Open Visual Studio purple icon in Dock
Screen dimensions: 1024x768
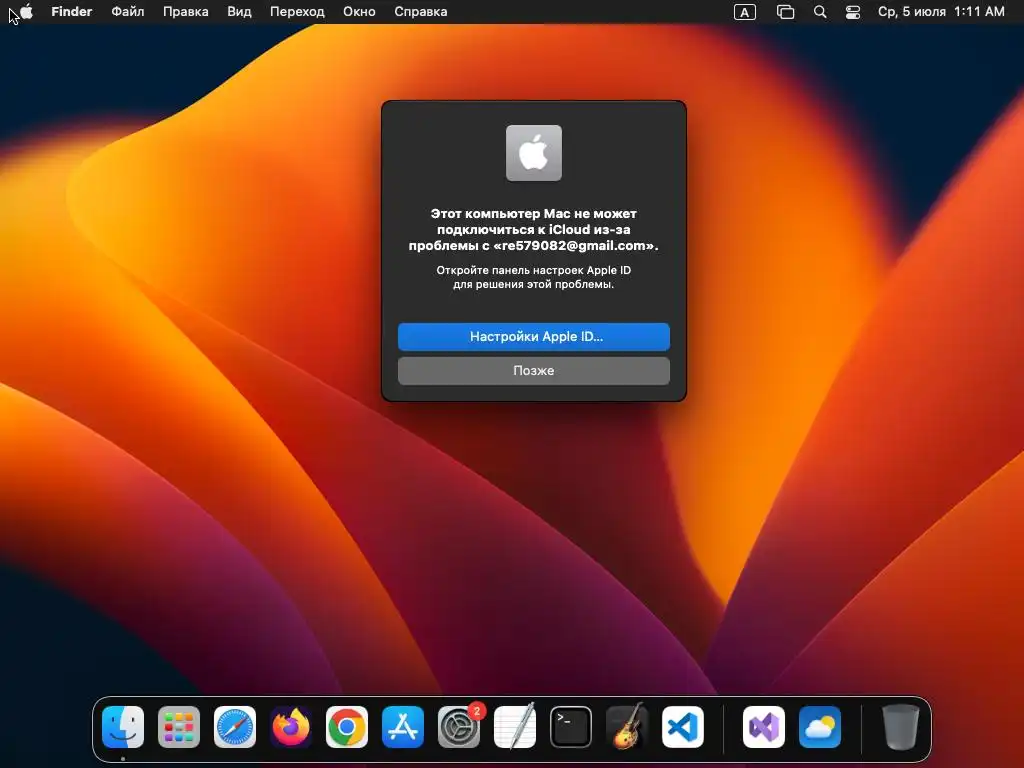764,727
